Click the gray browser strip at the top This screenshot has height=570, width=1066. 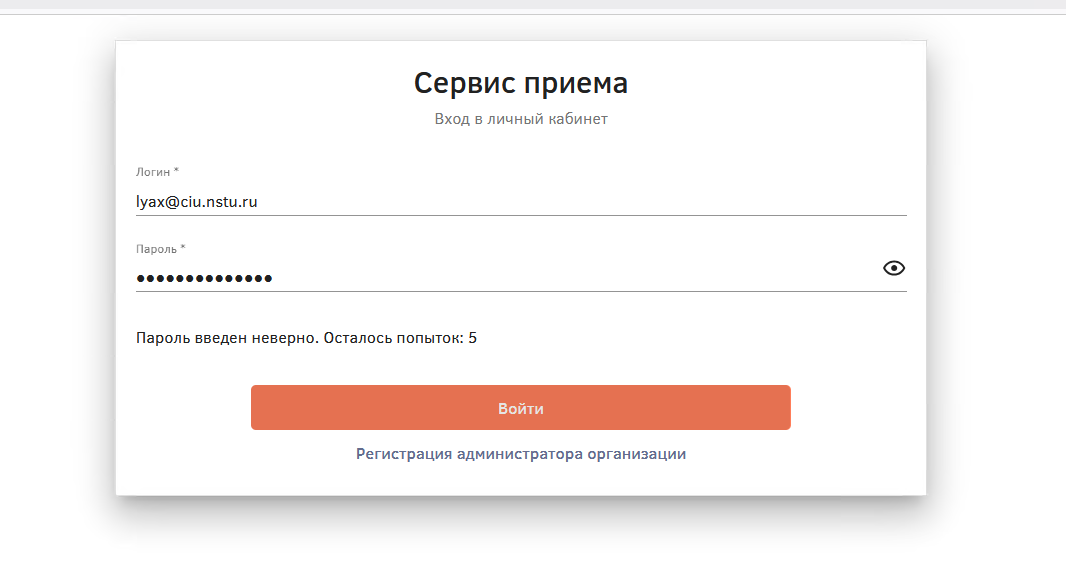point(533,5)
